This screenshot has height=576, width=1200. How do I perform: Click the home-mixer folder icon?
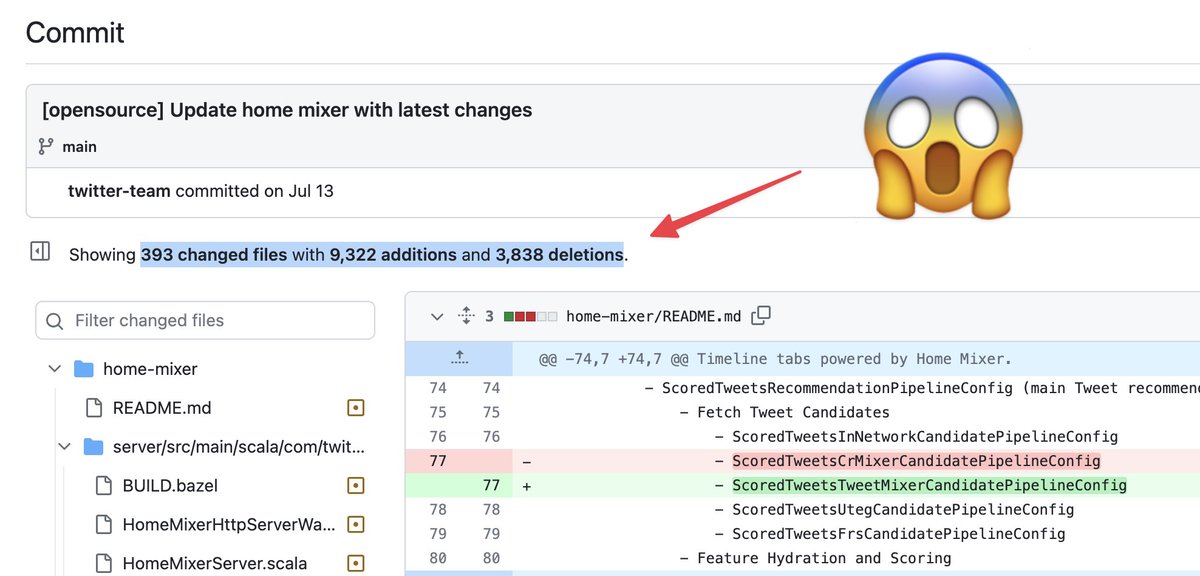click(84, 369)
